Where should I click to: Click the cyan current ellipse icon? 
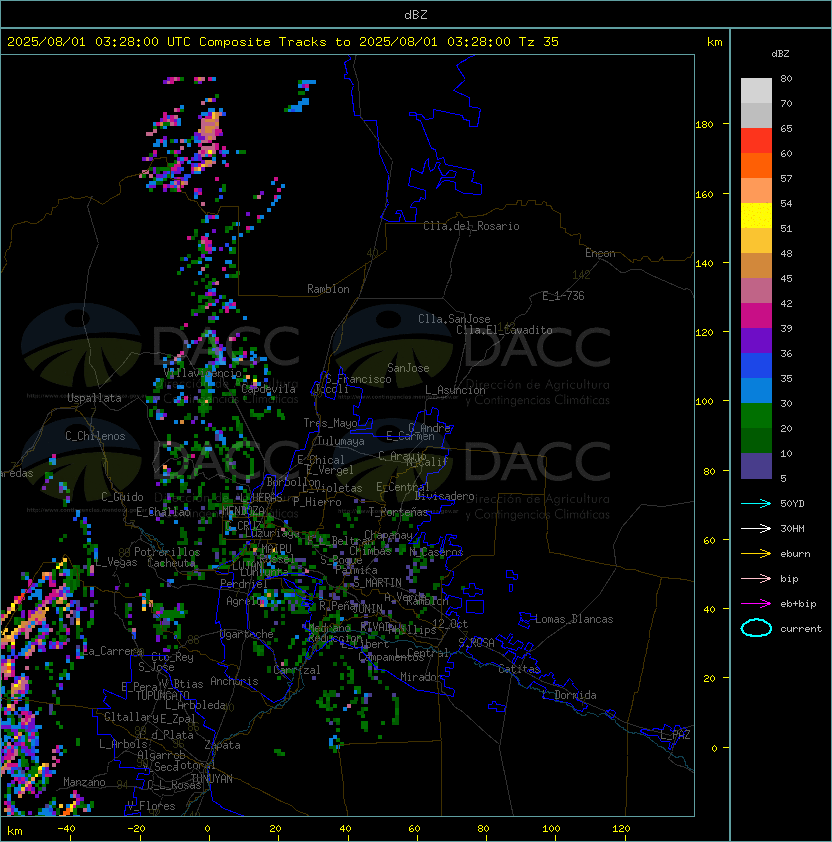point(756,628)
